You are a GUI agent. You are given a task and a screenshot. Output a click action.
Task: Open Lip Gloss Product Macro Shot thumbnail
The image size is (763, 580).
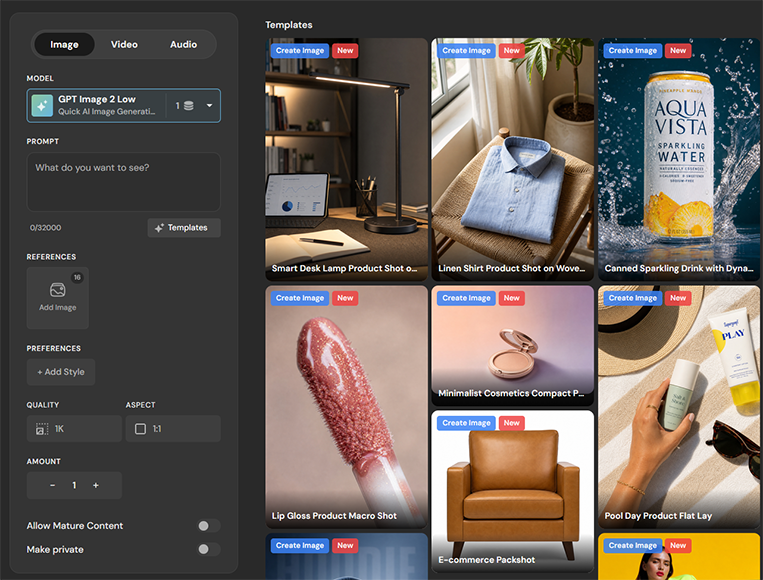(x=346, y=407)
